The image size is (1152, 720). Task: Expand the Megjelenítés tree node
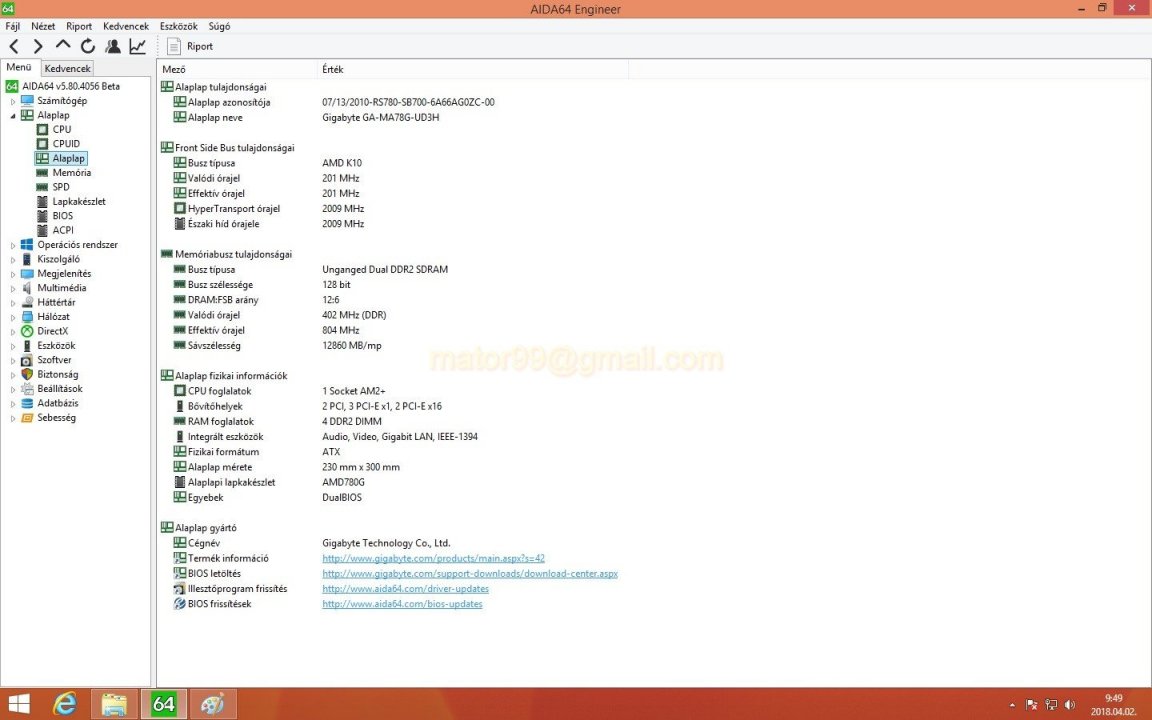(12, 274)
